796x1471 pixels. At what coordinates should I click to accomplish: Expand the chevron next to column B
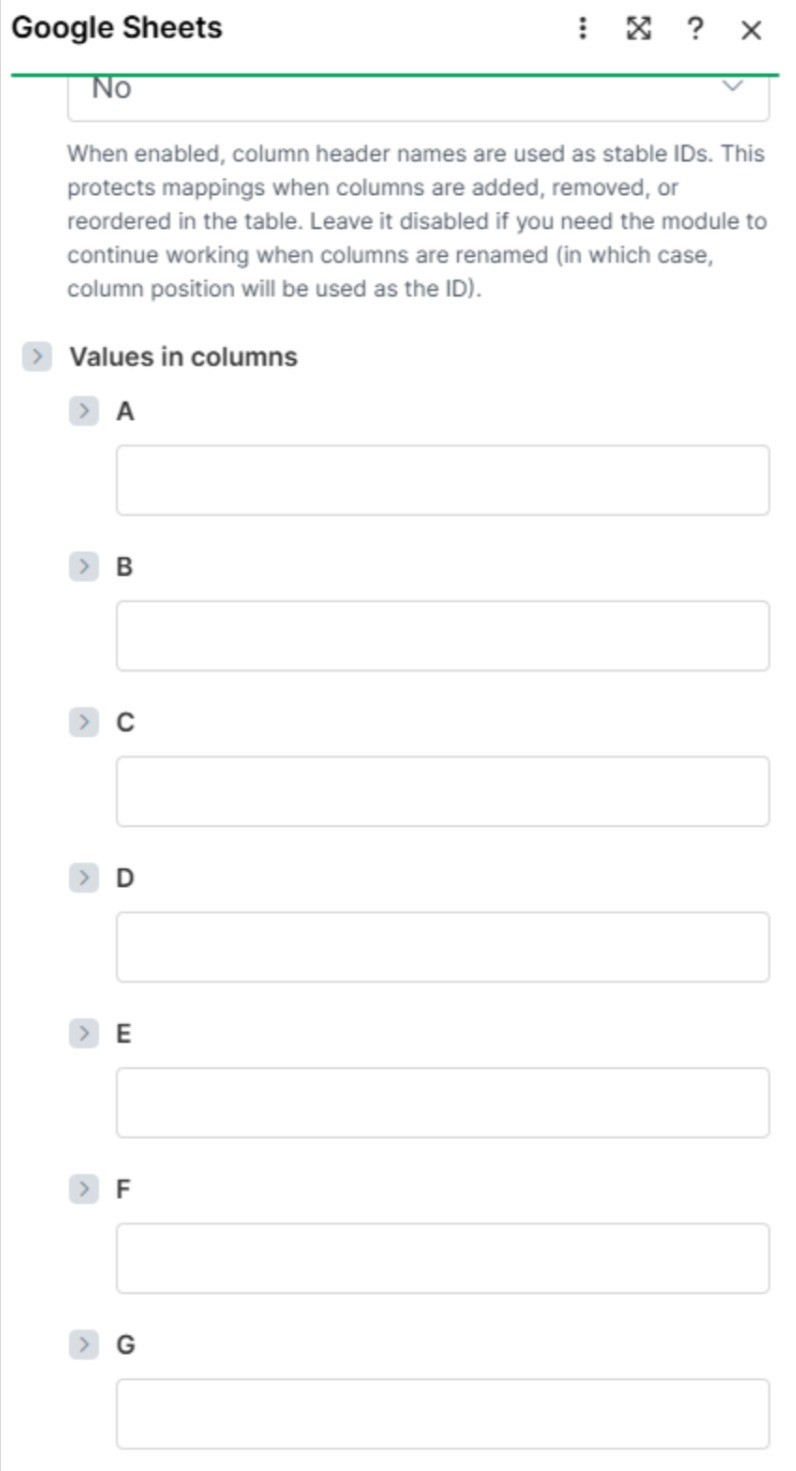coord(84,567)
